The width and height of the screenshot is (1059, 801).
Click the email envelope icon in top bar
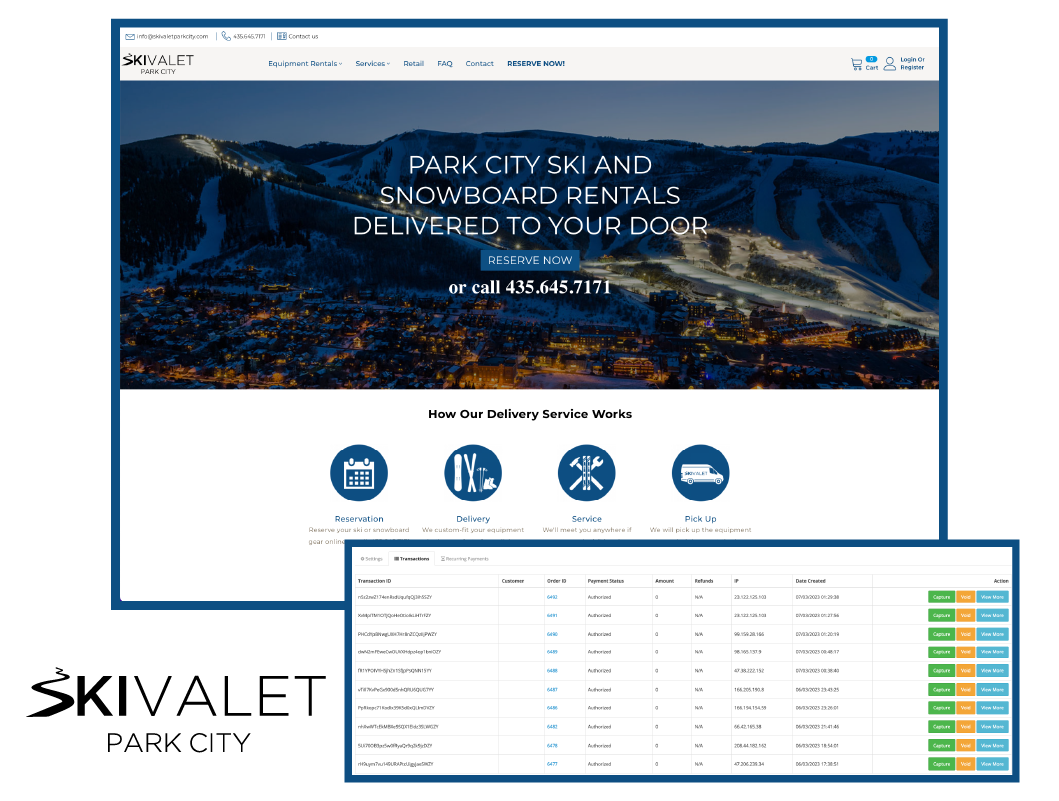point(130,36)
